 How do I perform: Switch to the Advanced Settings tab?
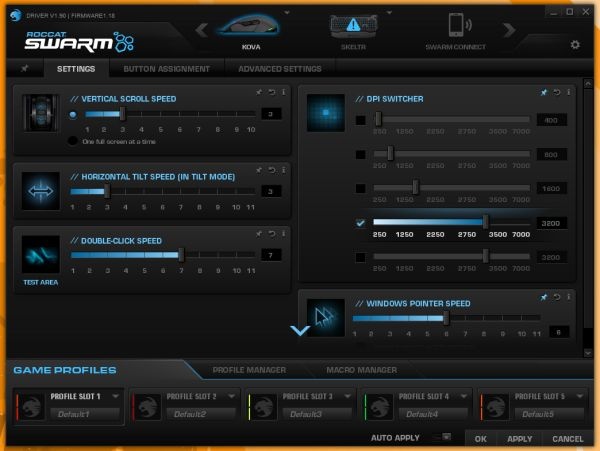click(280, 69)
